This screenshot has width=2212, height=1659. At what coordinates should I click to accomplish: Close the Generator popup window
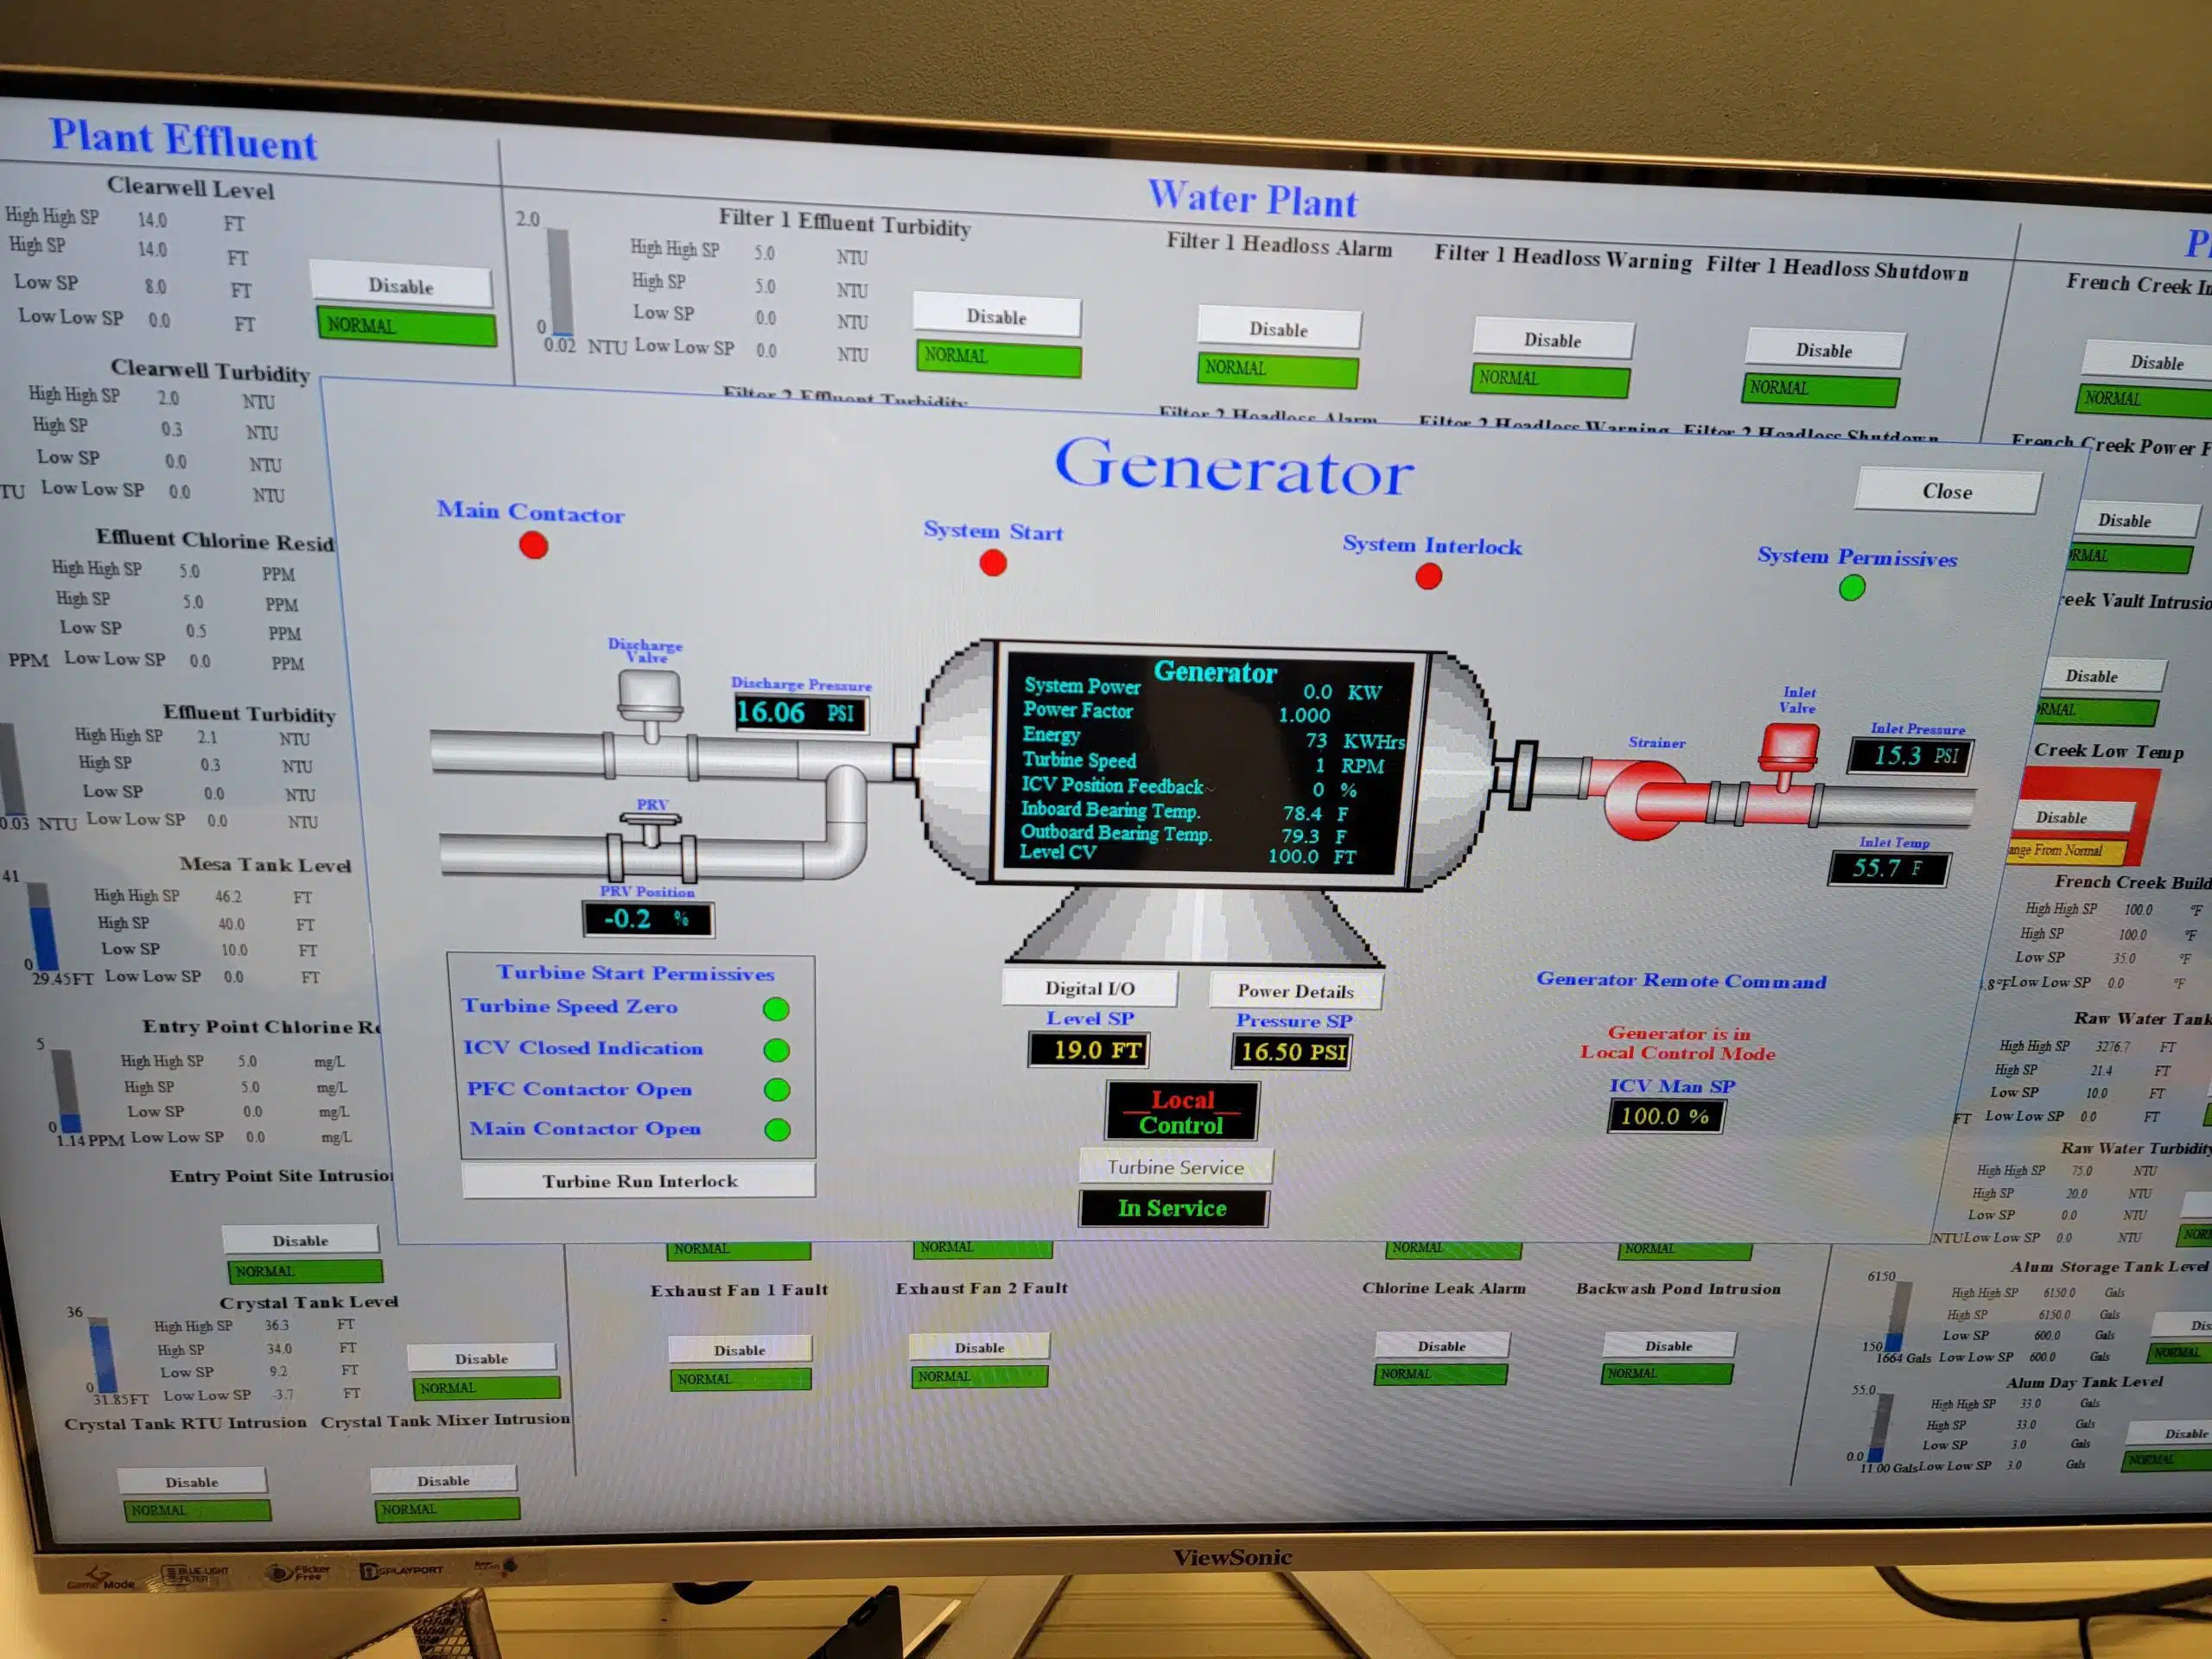pos(1946,491)
